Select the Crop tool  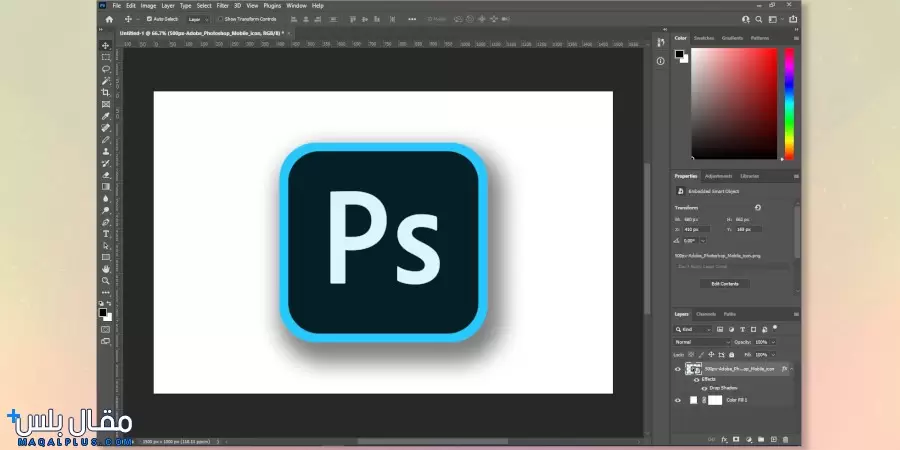[x=106, y=92]
